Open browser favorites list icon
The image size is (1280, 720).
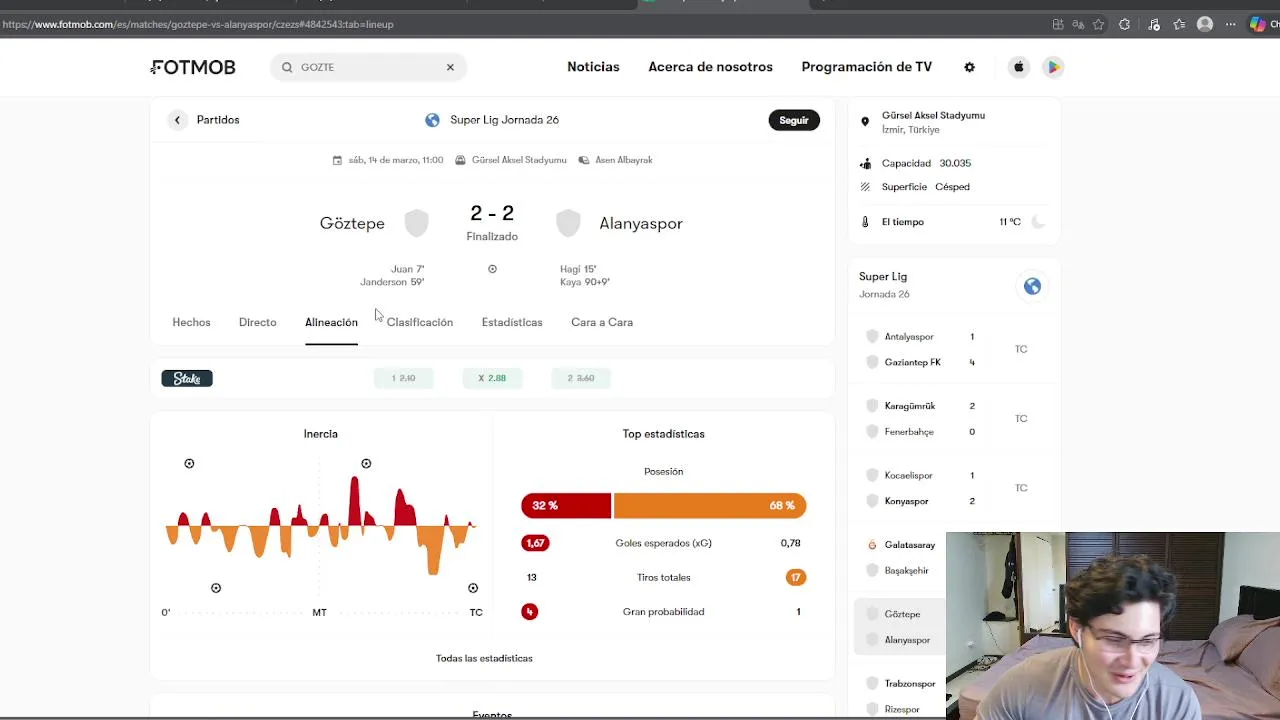click(1179, 24)
